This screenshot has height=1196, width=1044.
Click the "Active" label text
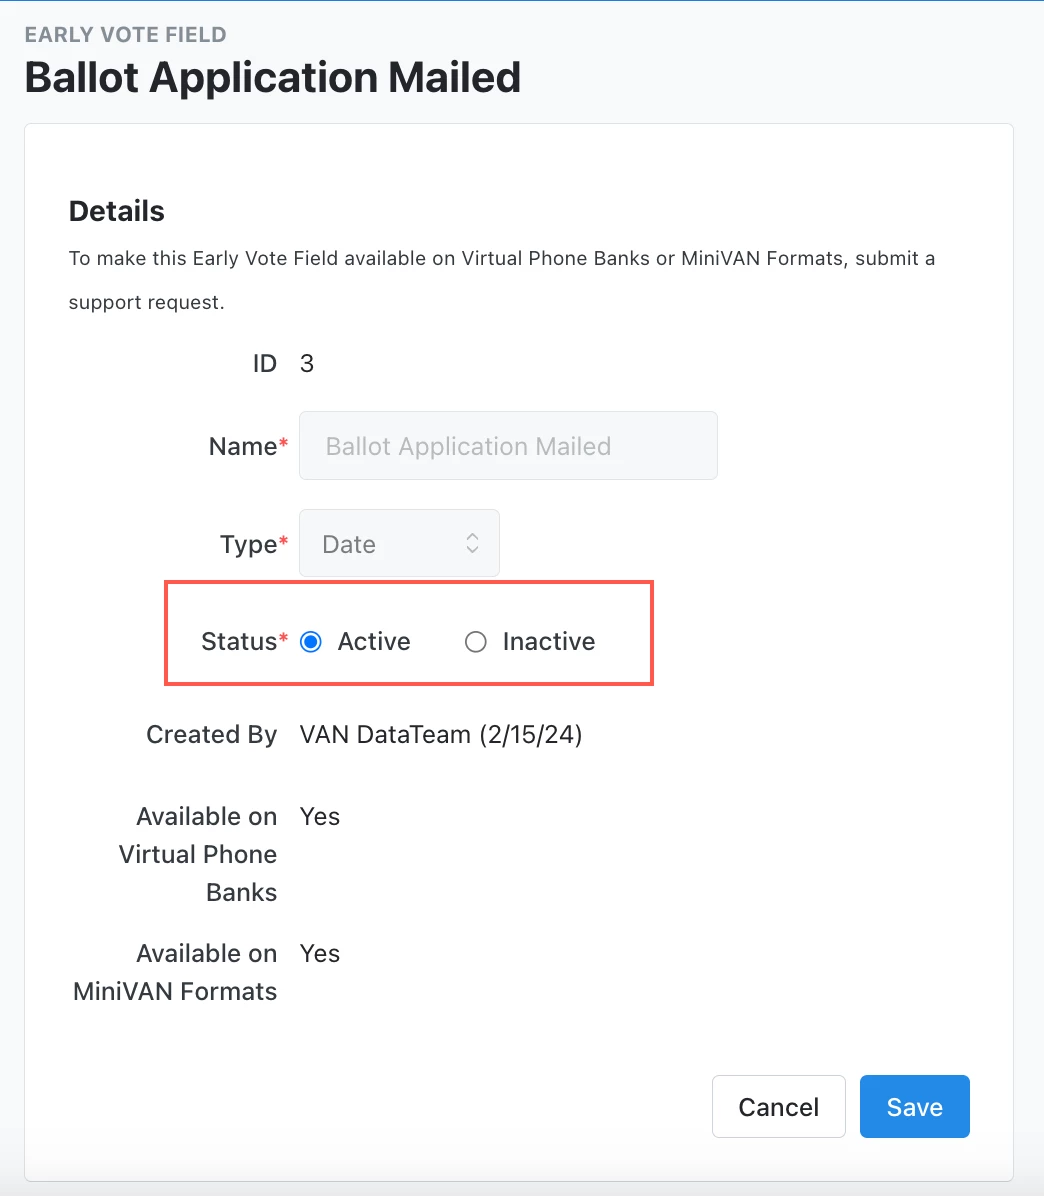[x=374, y=642]
